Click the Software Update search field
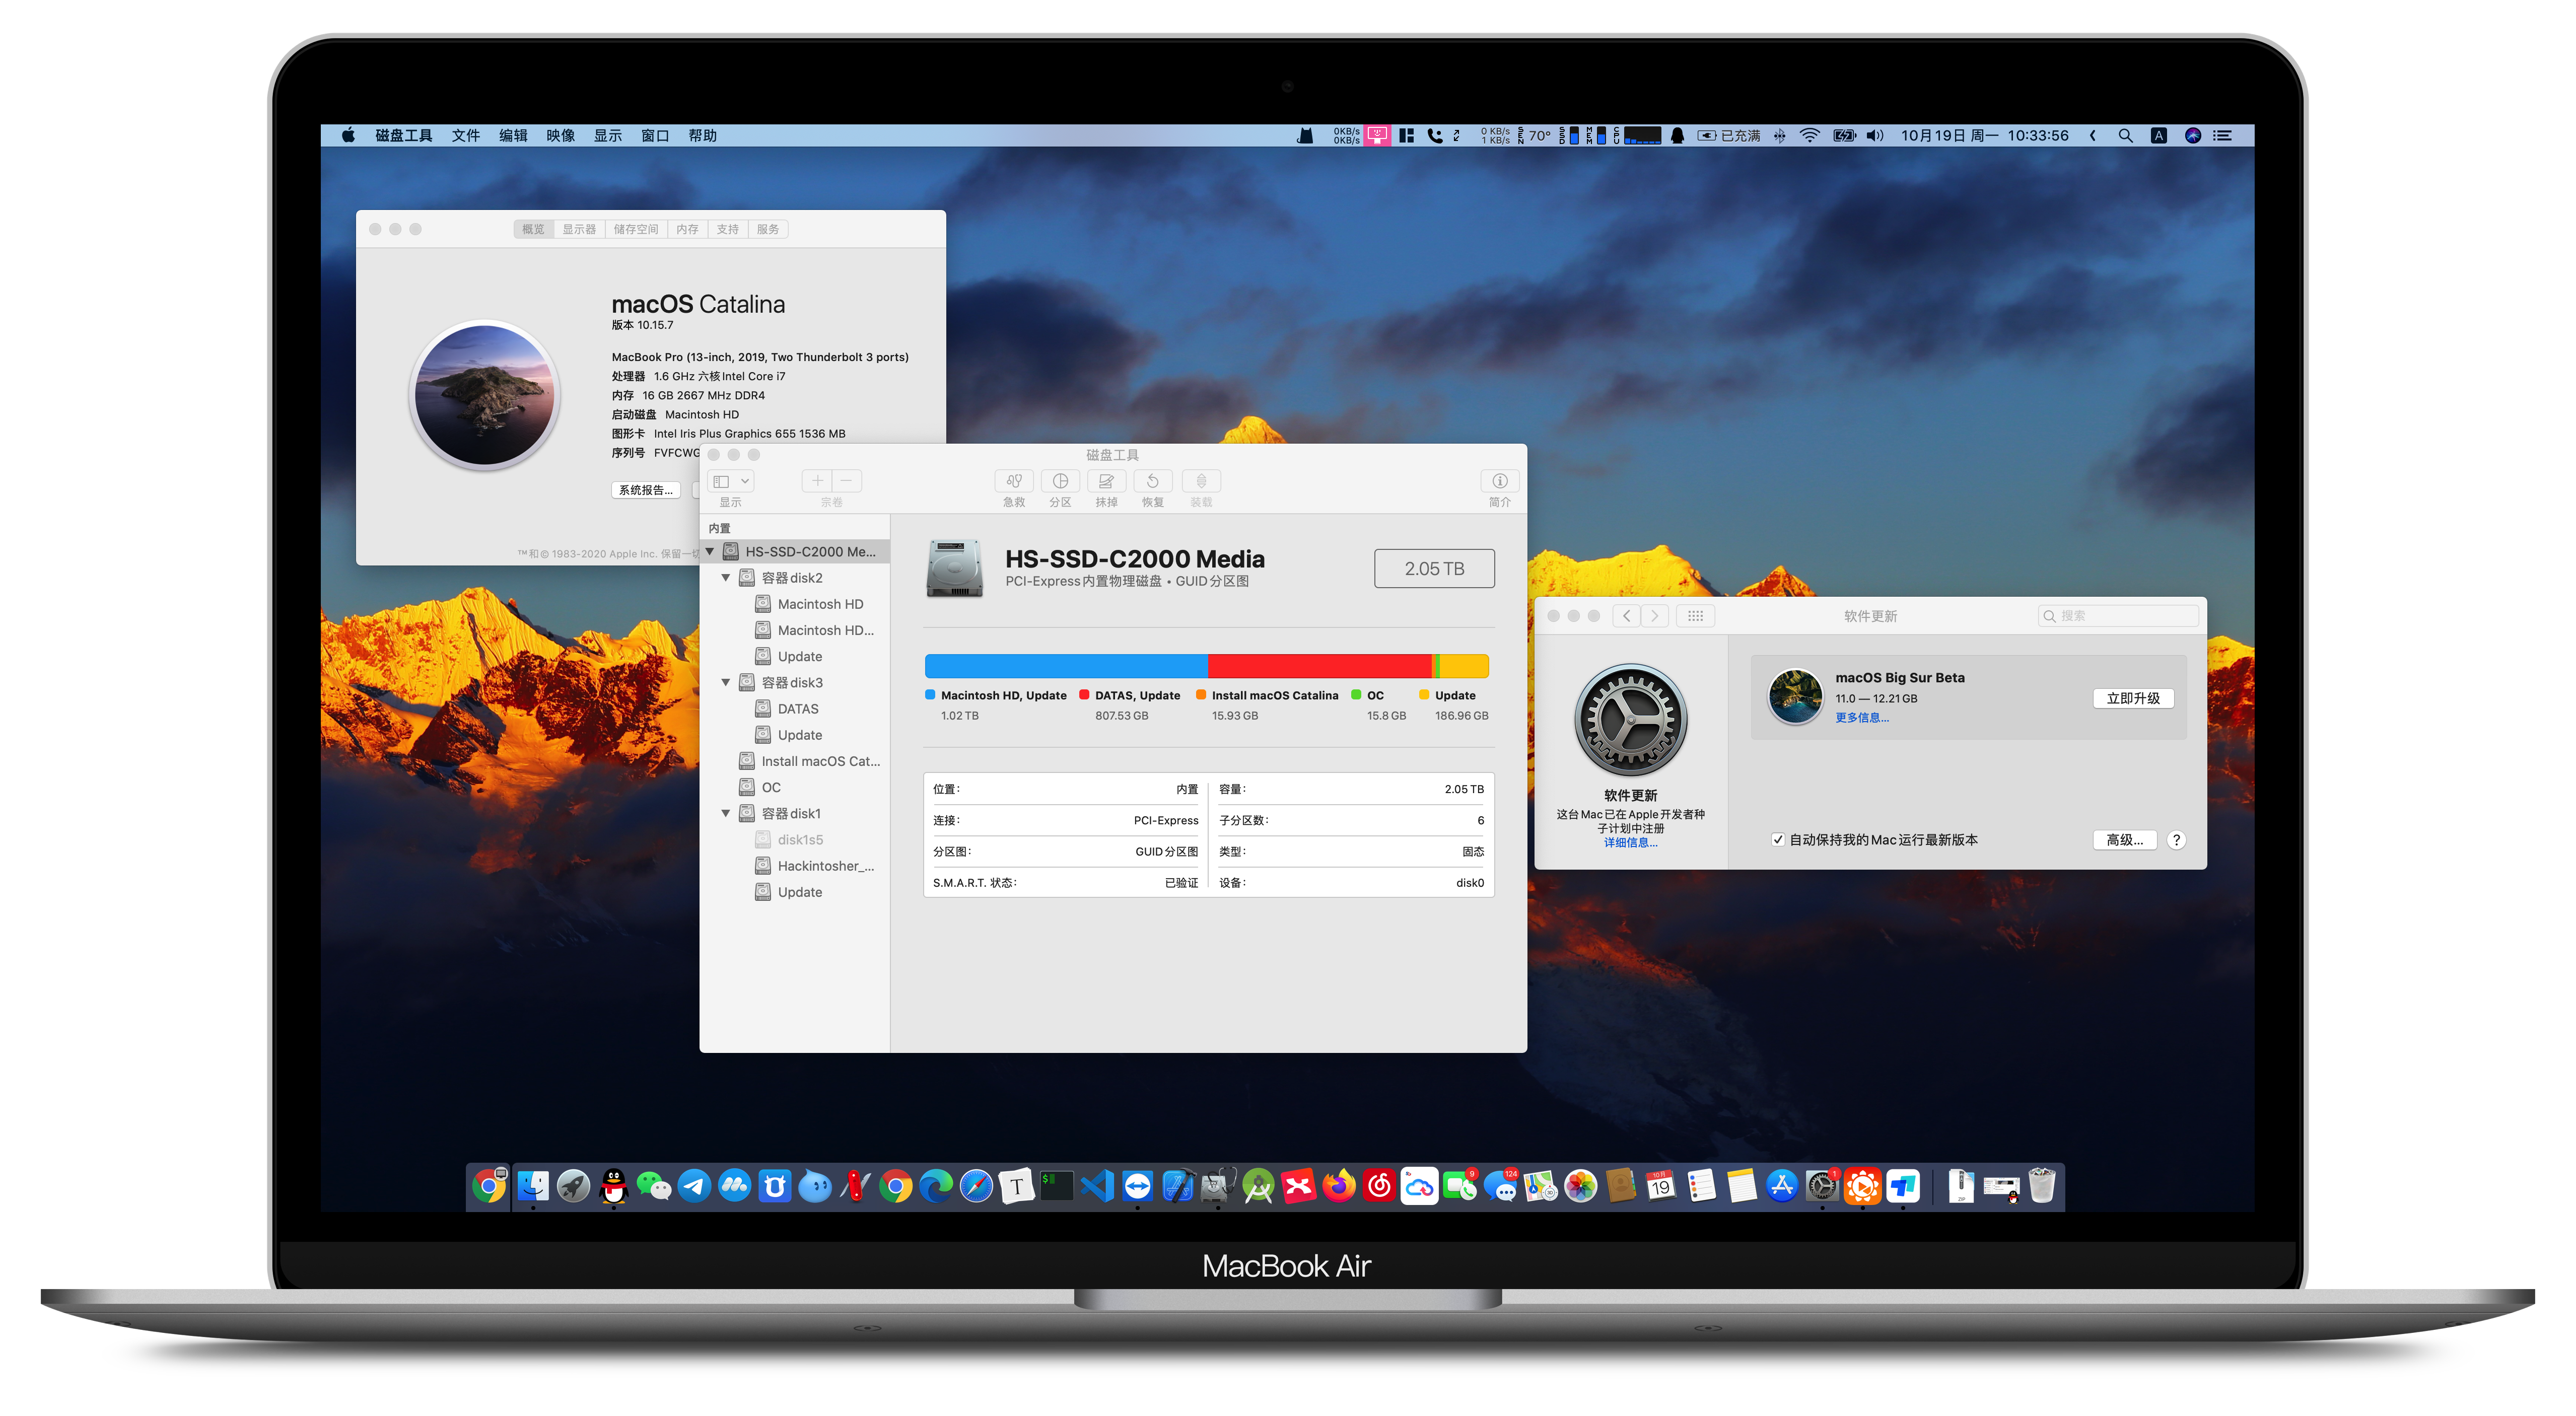 2117,616
